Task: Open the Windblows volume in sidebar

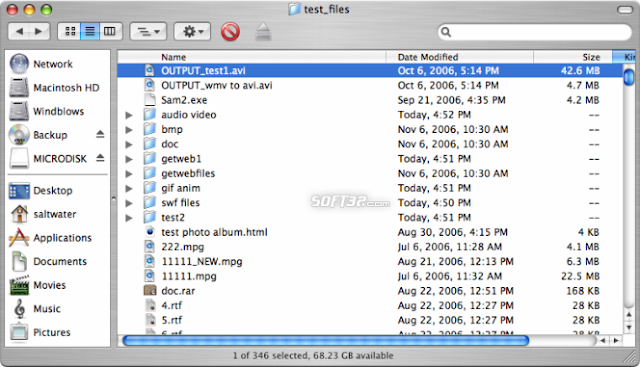Action: [x=47, y=111]
